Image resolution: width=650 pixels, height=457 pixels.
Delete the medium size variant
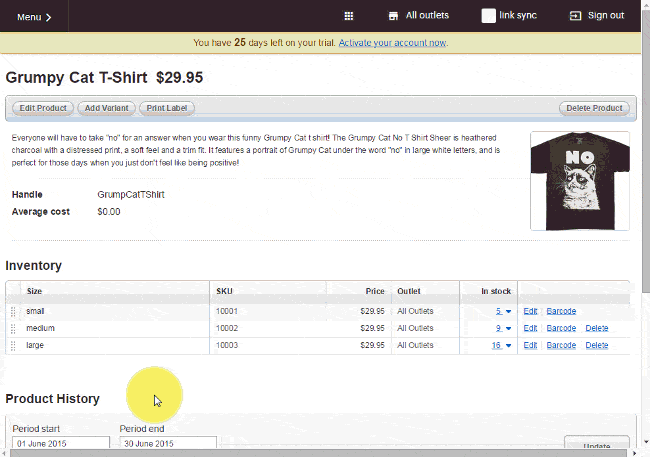coord(596,328)
